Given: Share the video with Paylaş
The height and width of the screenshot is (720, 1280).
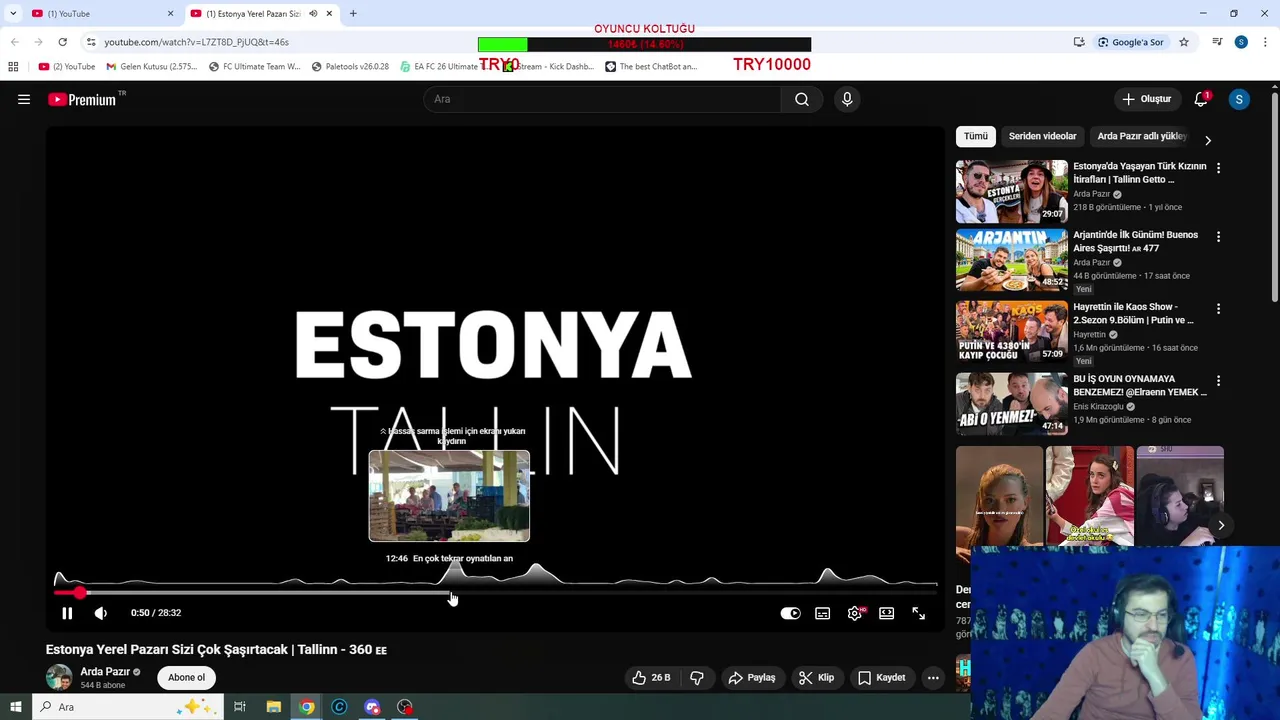Looking at the screenshot, I should [752, 677].
